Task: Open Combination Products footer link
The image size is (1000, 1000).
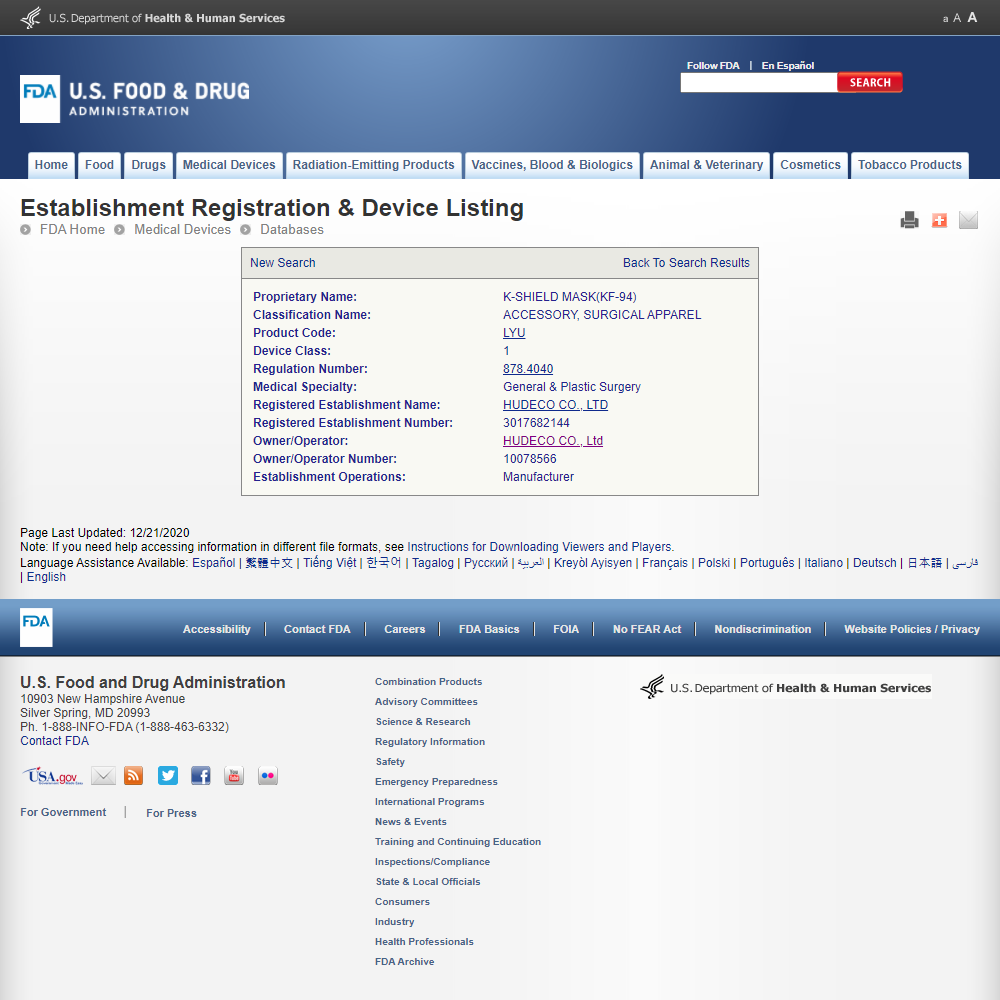Action: (x=429, y=681)
